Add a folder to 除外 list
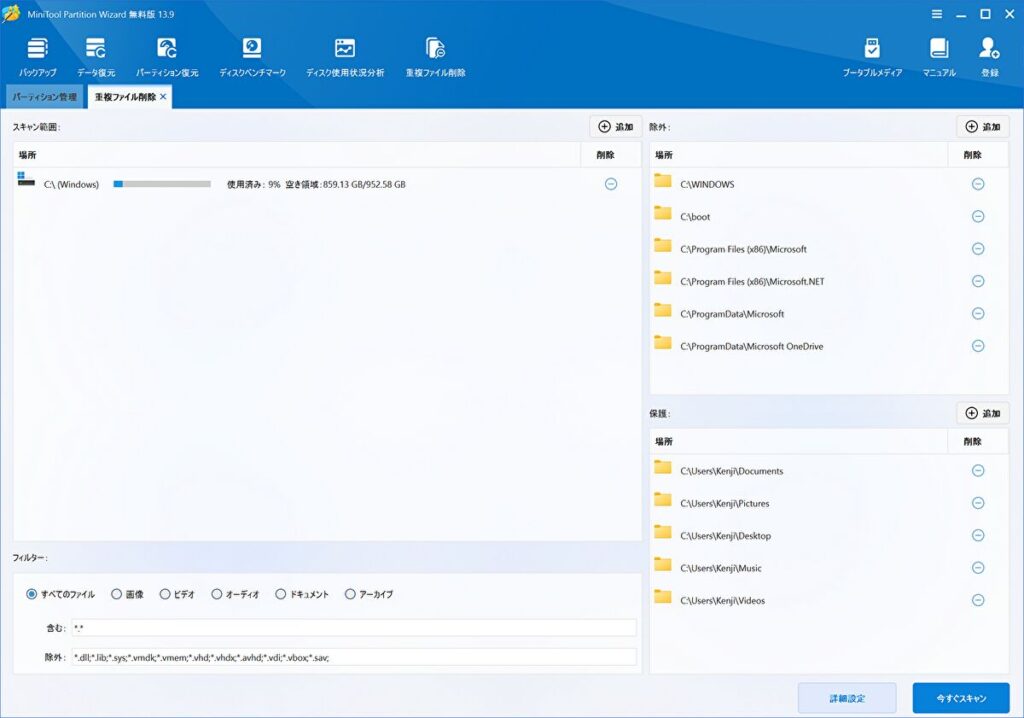This screenshot has height=718, width=1024. (x=983, y=127)
